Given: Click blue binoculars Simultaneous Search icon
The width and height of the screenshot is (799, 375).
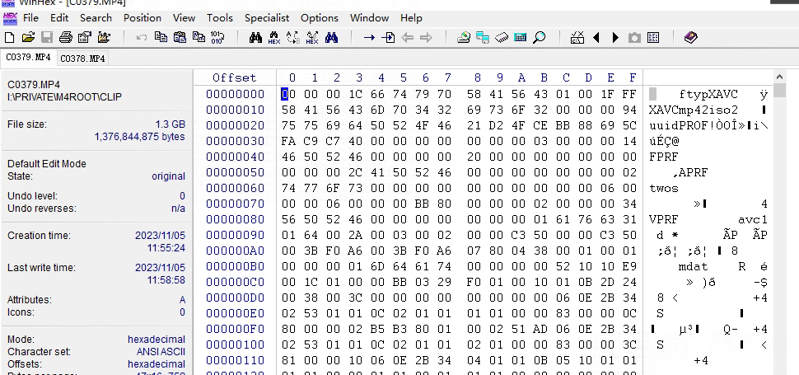Looking at the screenshot, I should coord(331,37).
